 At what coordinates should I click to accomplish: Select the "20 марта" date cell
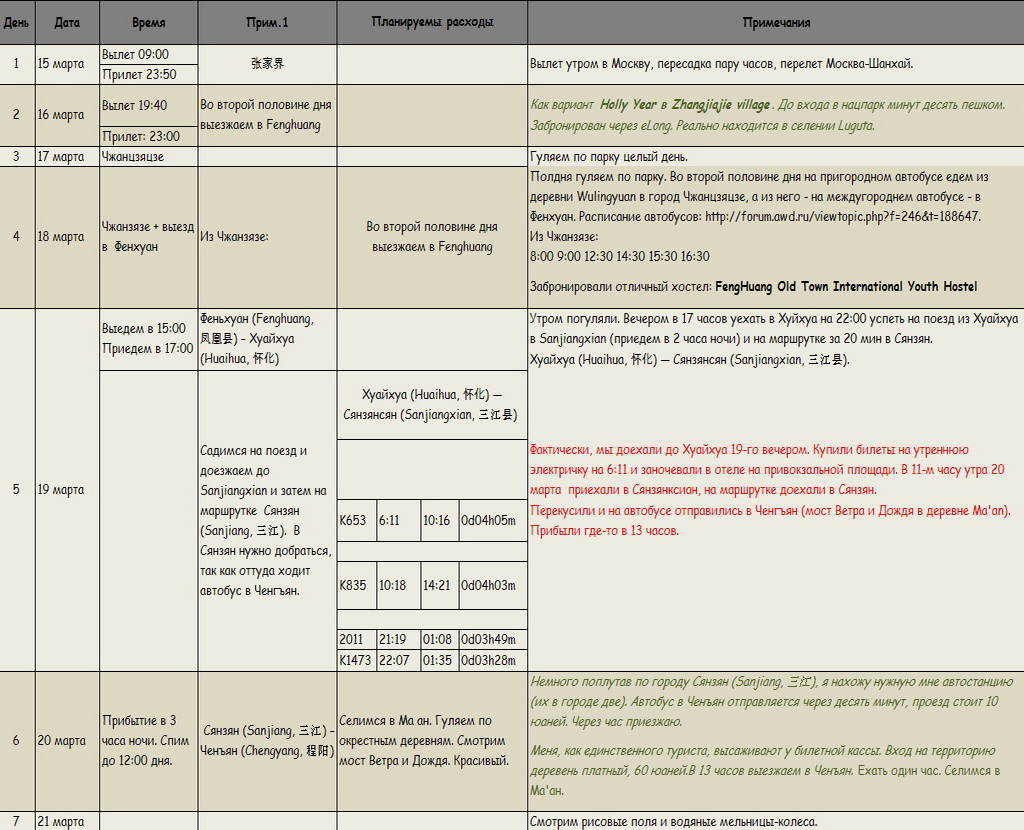coord(67,741)
